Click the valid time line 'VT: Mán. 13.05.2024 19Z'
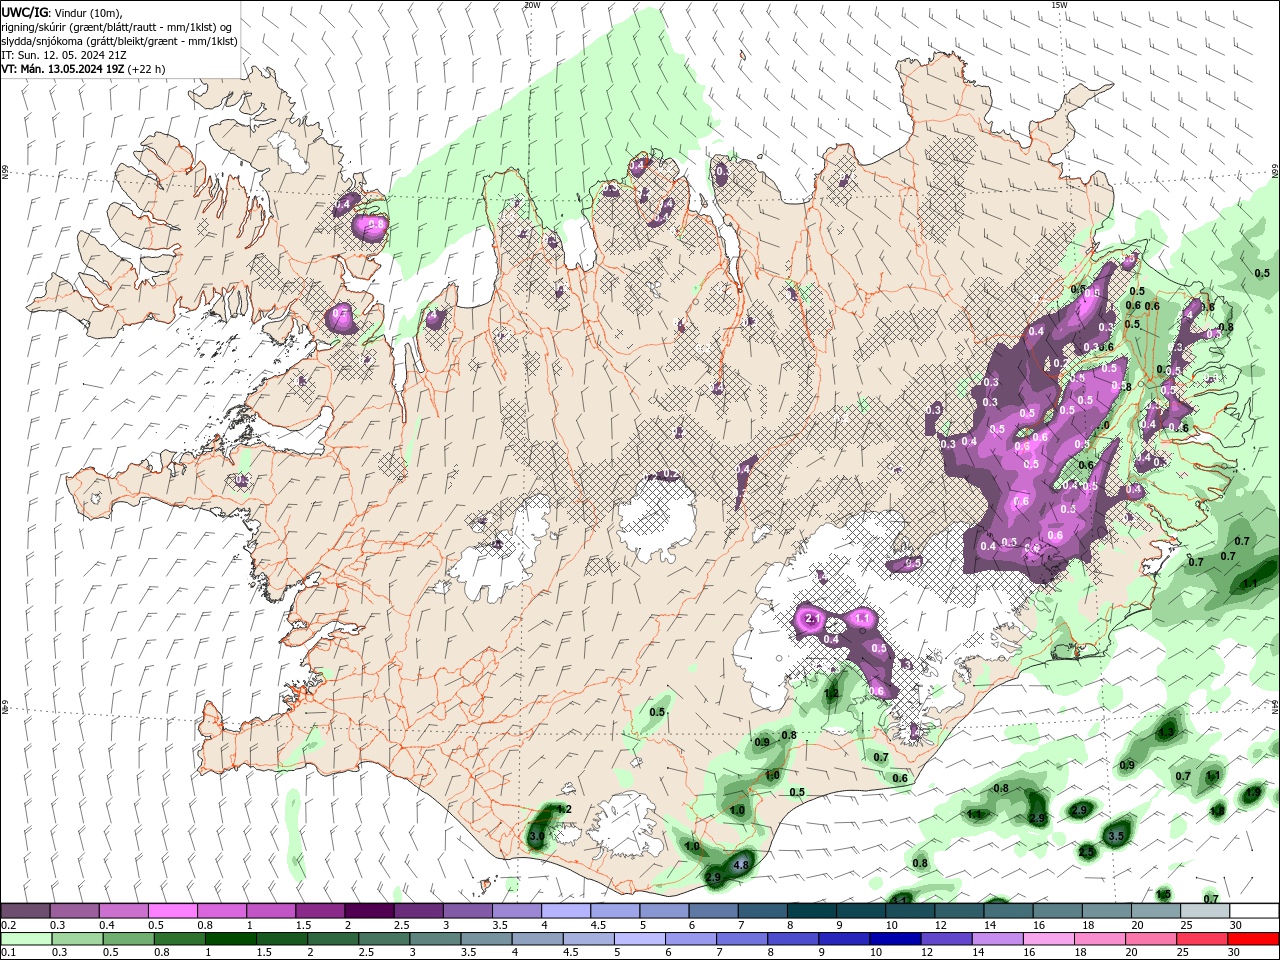This screenshot has width=1280, height=960. tap(62, 69)
